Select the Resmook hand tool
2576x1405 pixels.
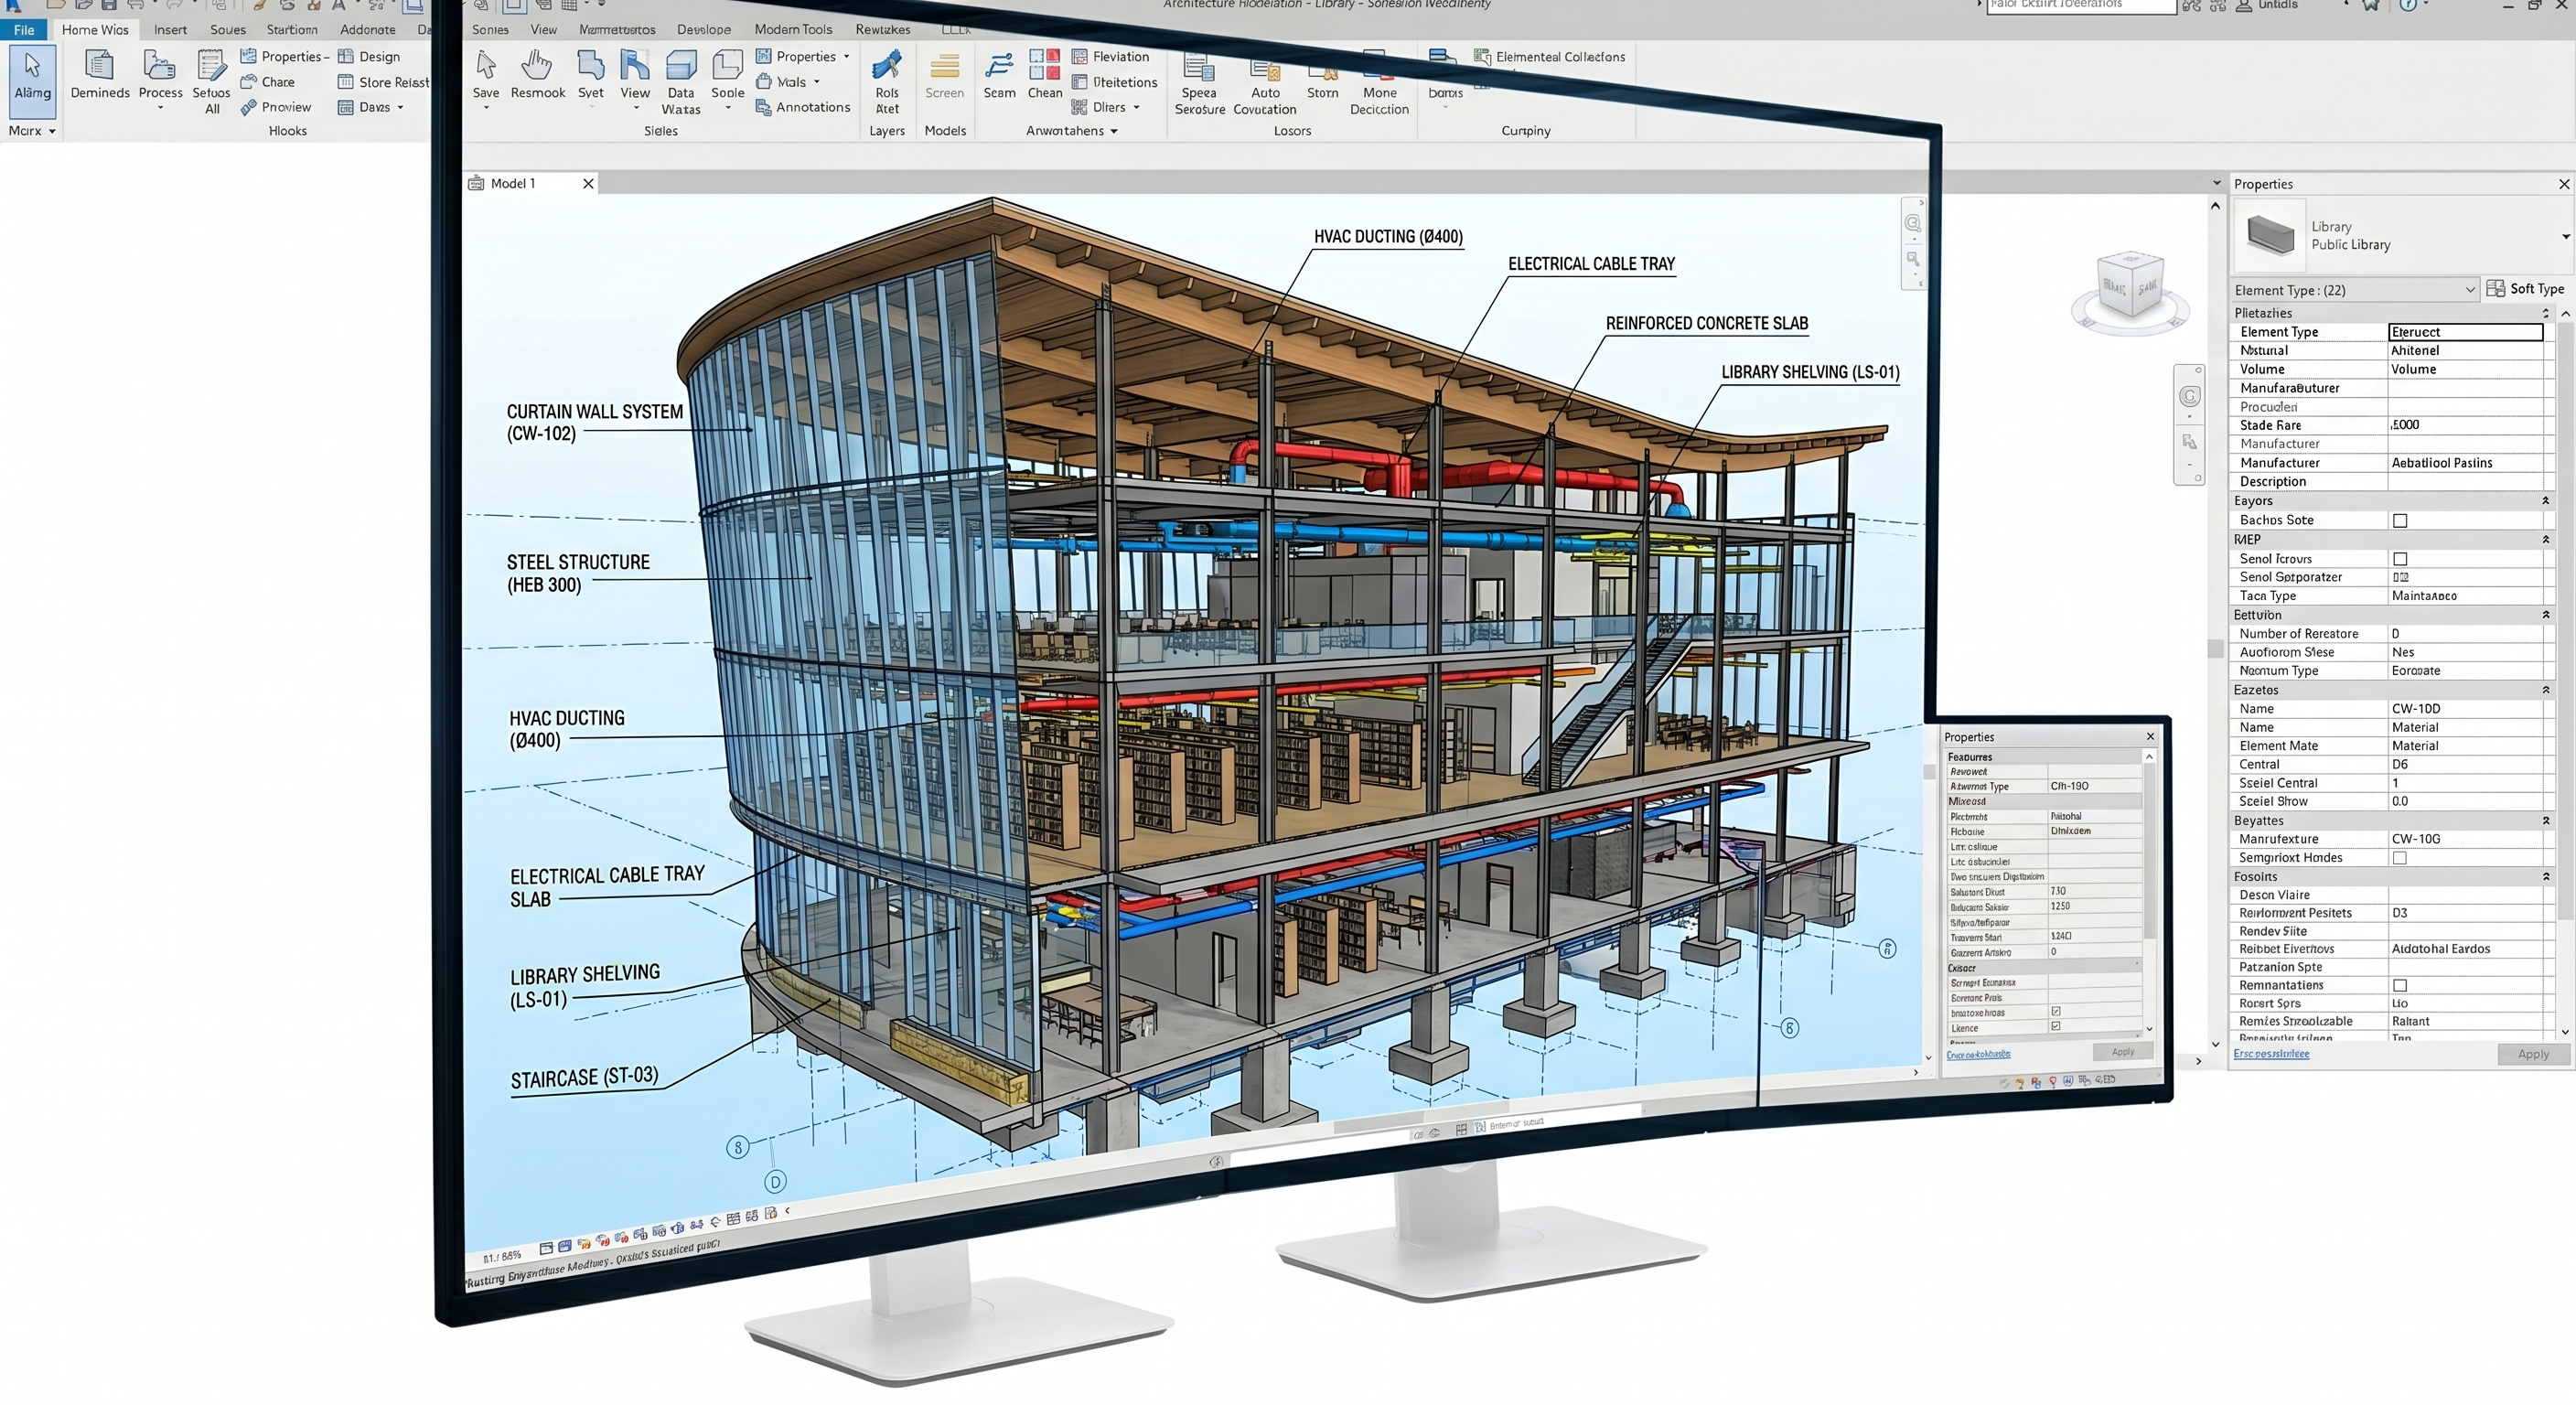click(537, 67)
